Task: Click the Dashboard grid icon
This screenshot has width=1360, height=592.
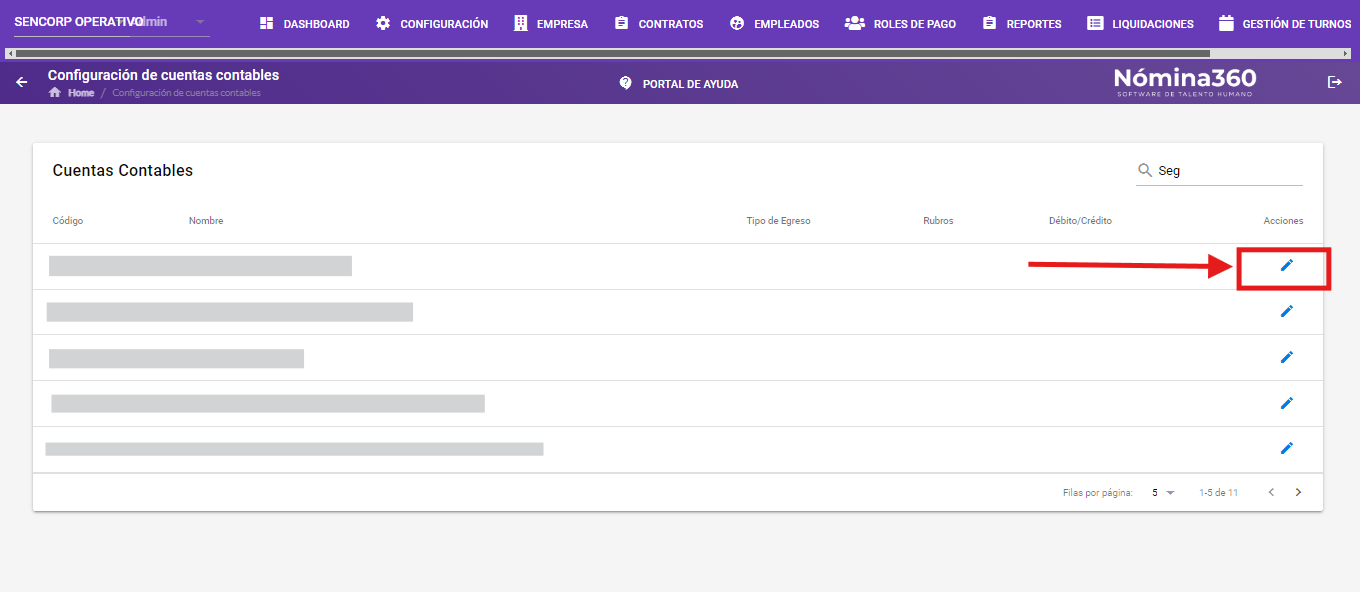Action: pyautogui.click(x=267, y=23)
